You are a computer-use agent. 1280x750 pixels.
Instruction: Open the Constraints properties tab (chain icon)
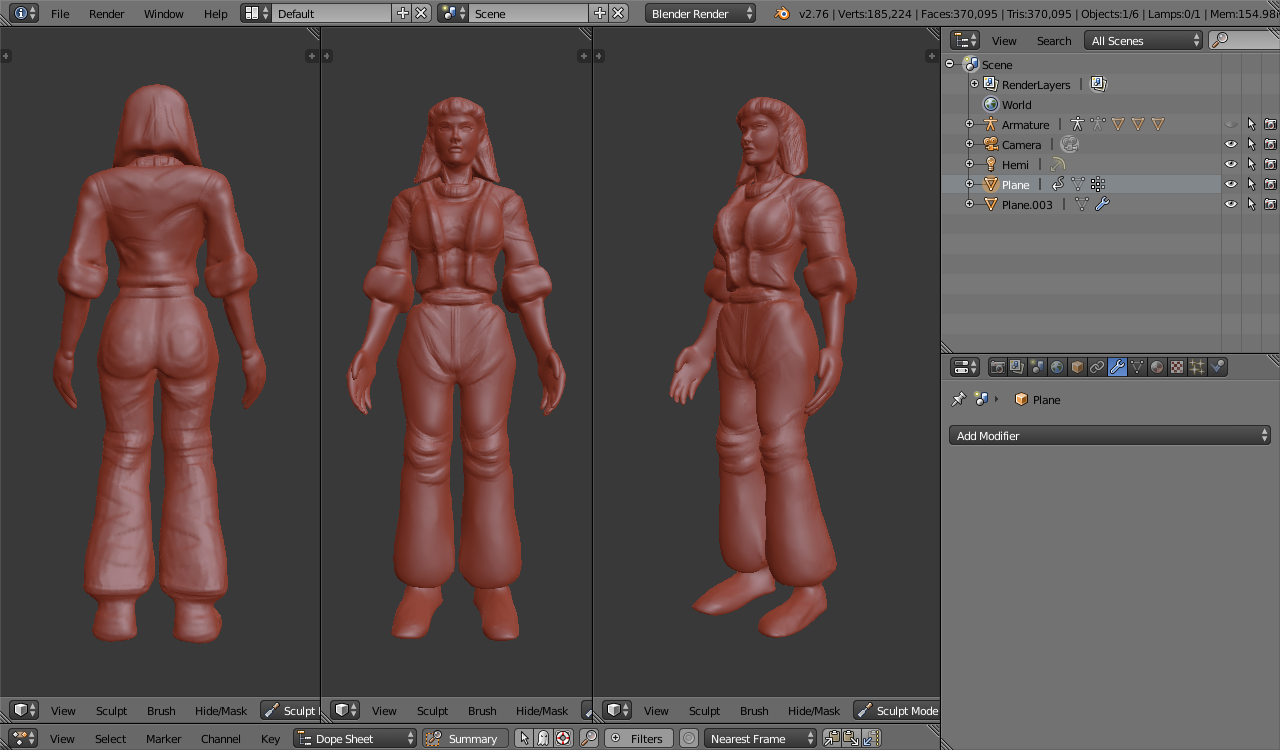1097,367
